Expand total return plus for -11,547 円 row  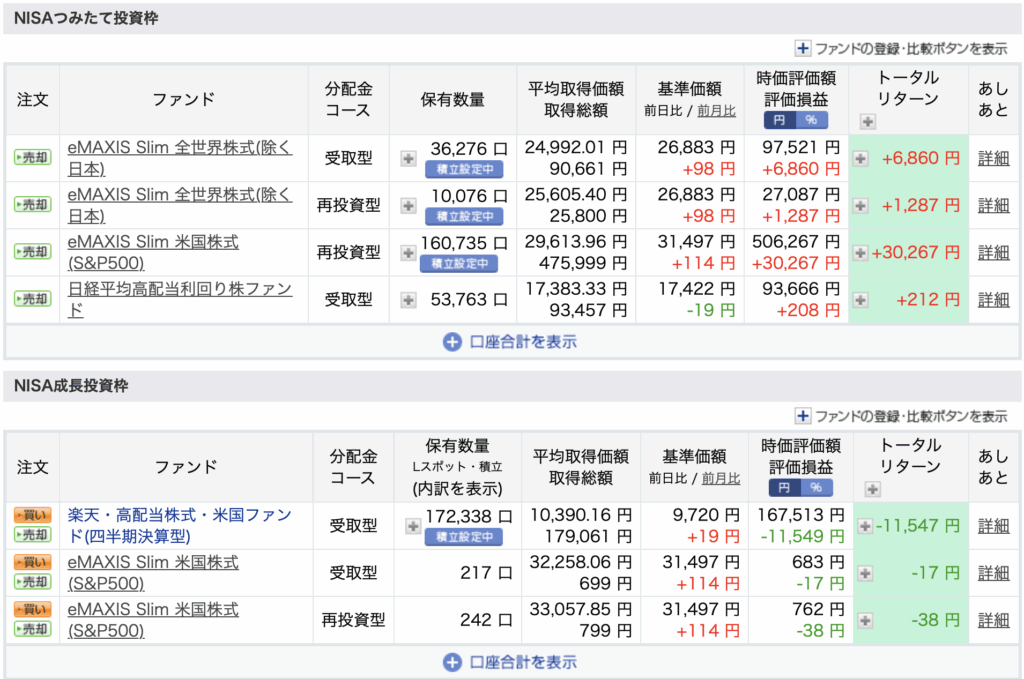pyautogui.click(x=865, y=526)
